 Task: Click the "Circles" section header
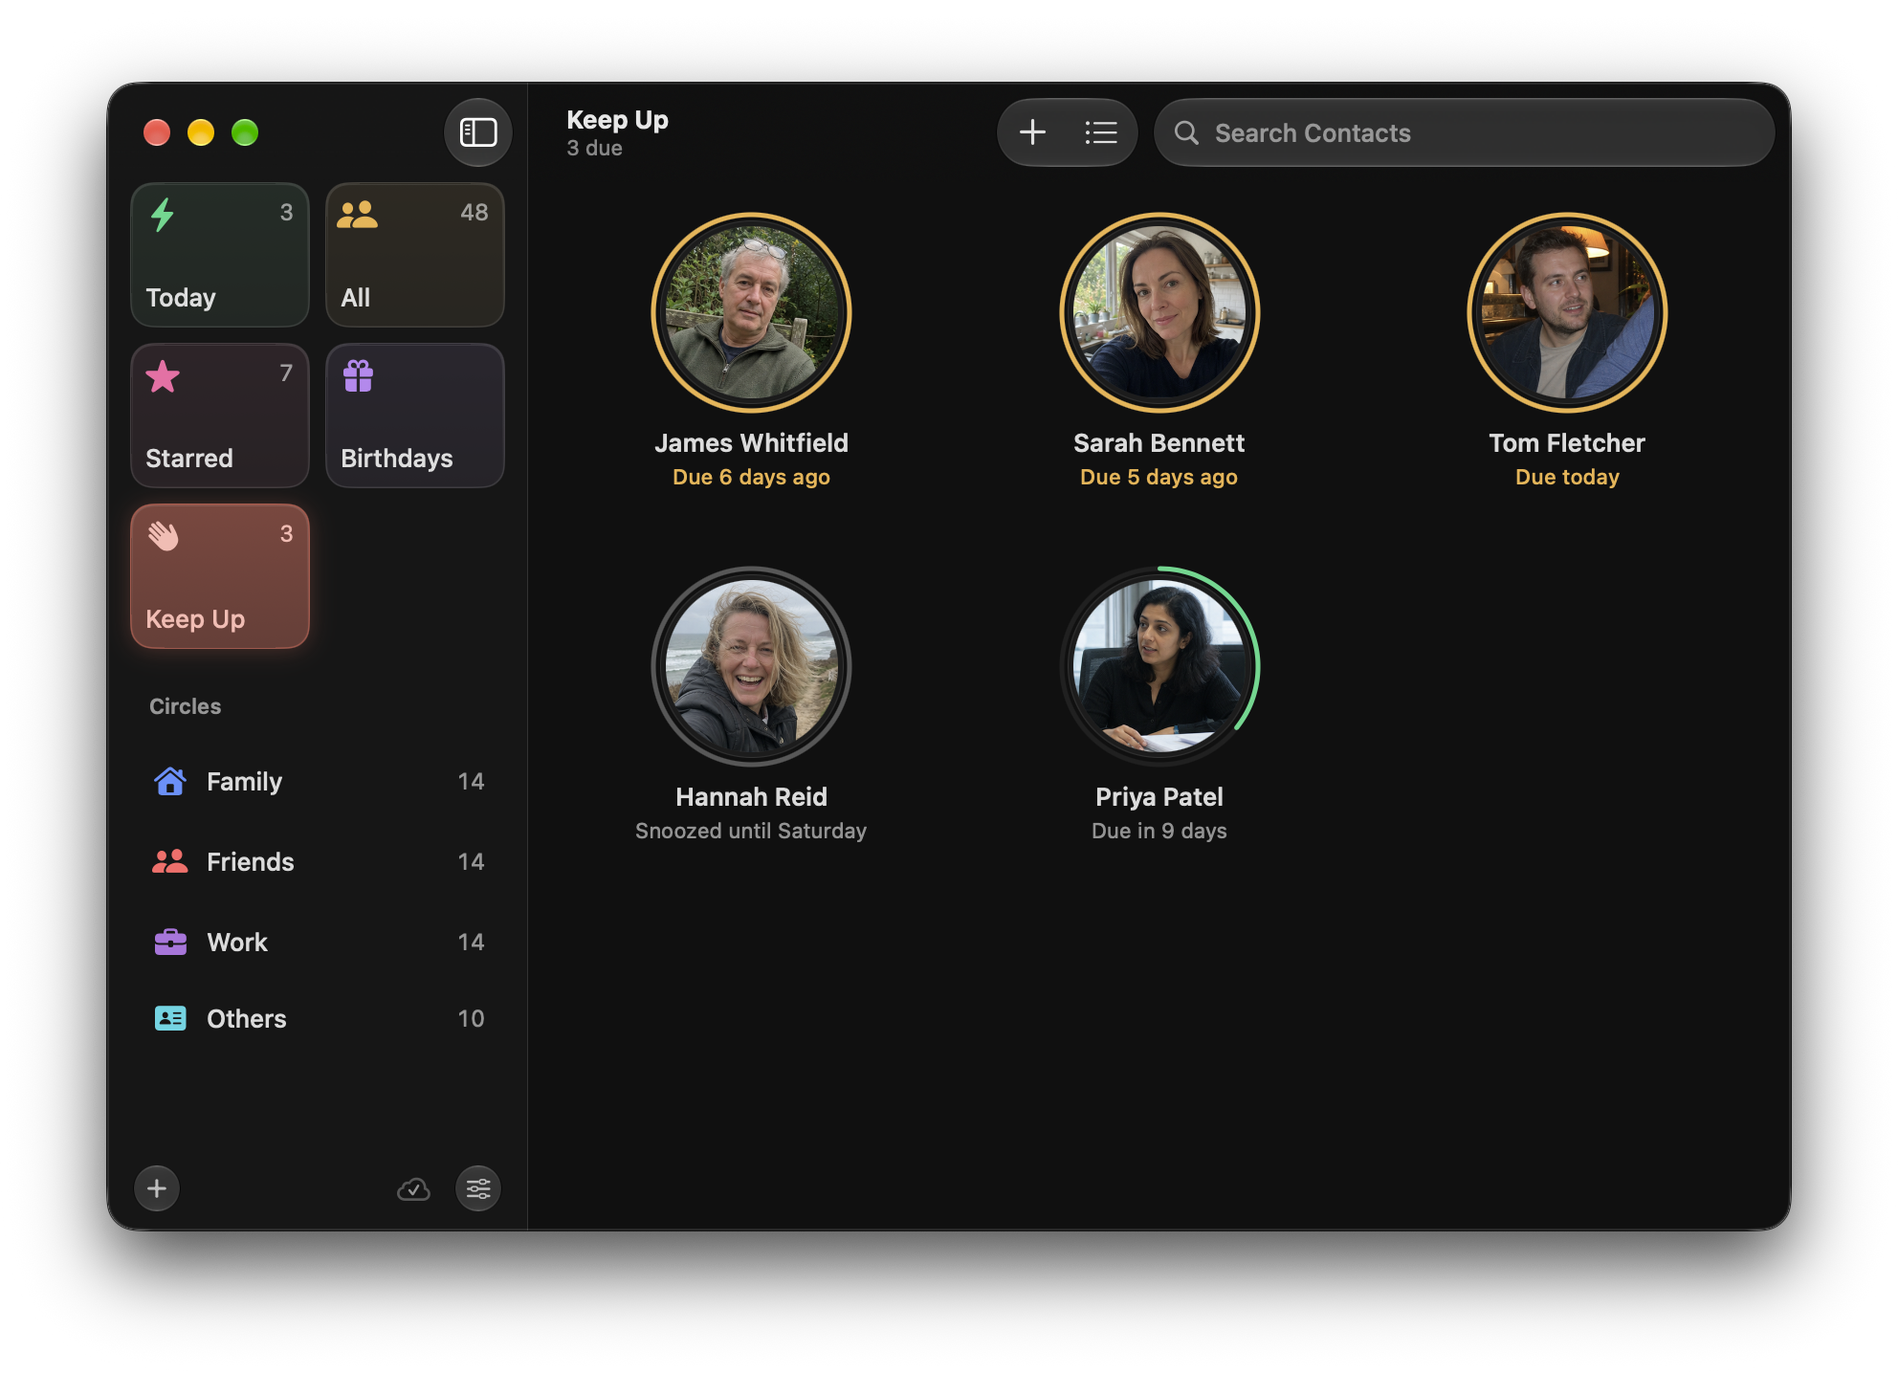(x=185, y=706)
